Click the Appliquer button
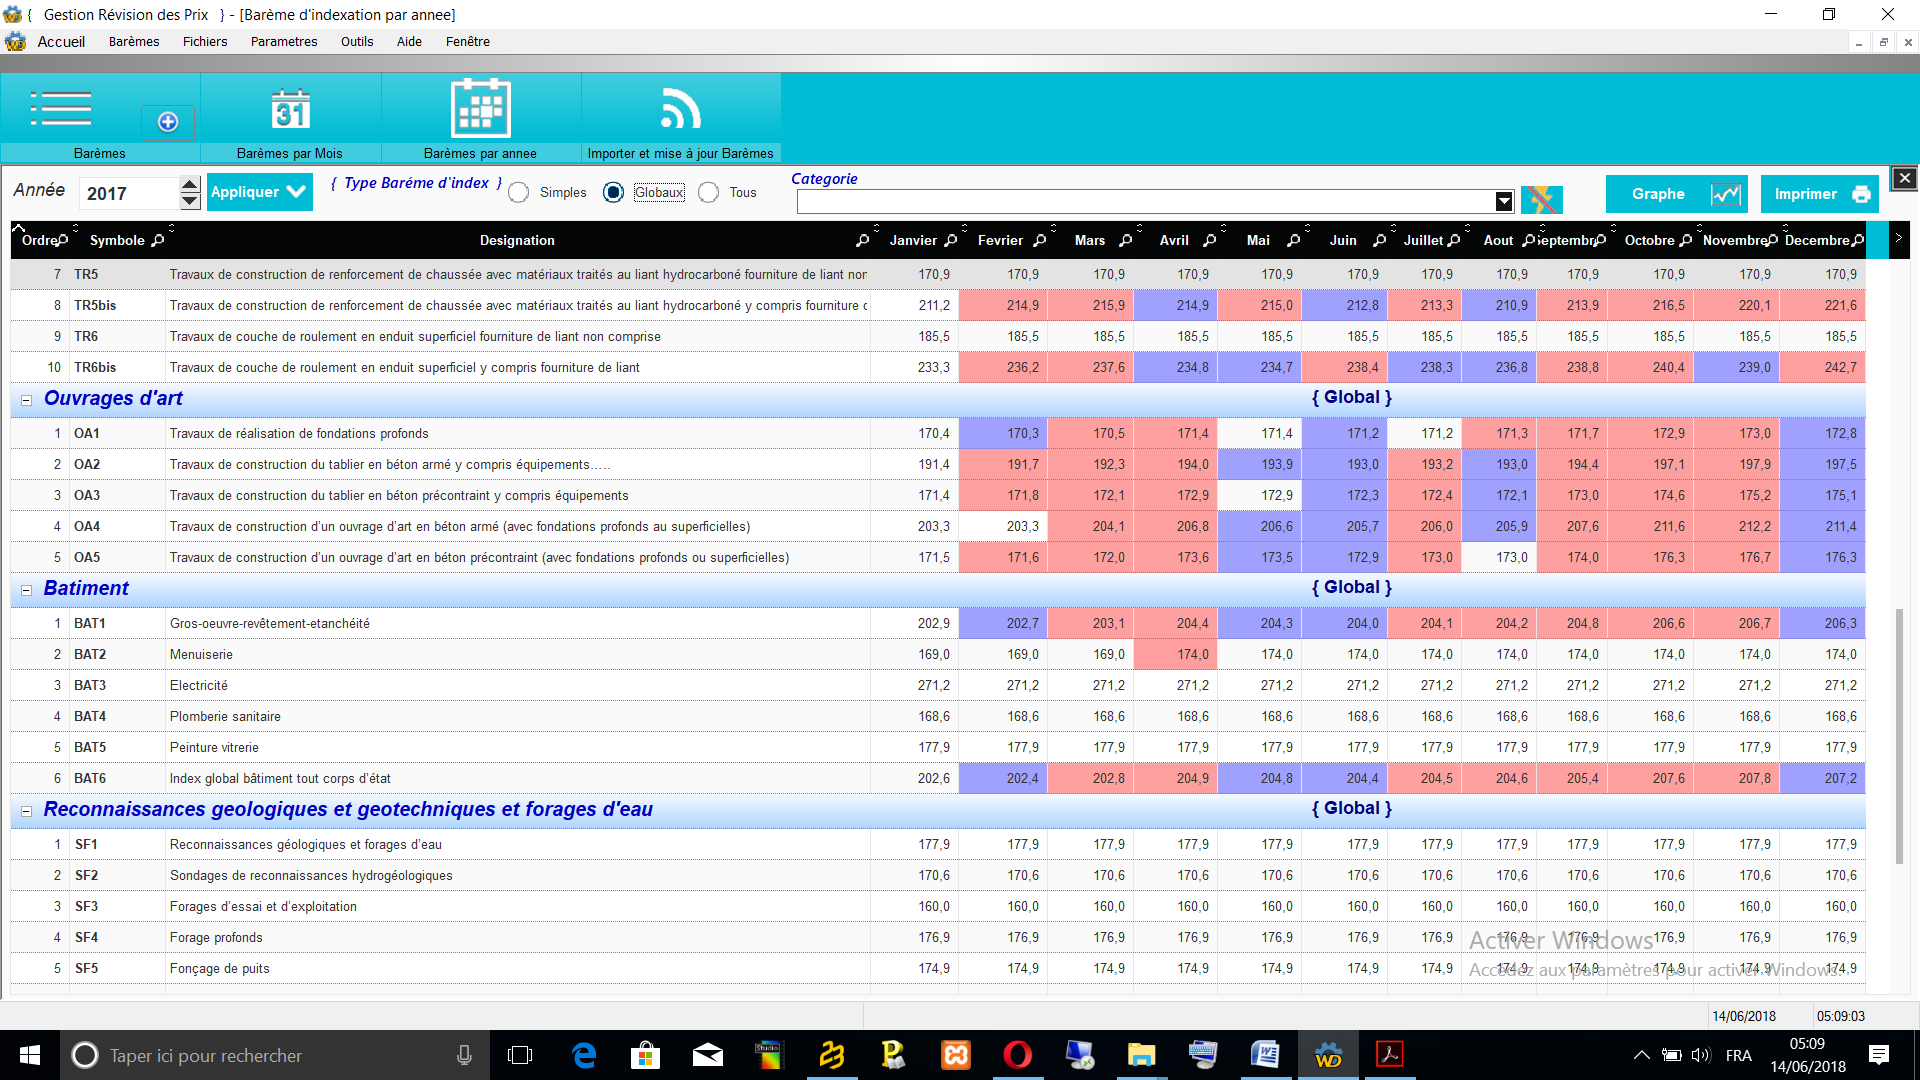Image resolution: width=1920 pixels, height=1080 pixels. [259, 192]
